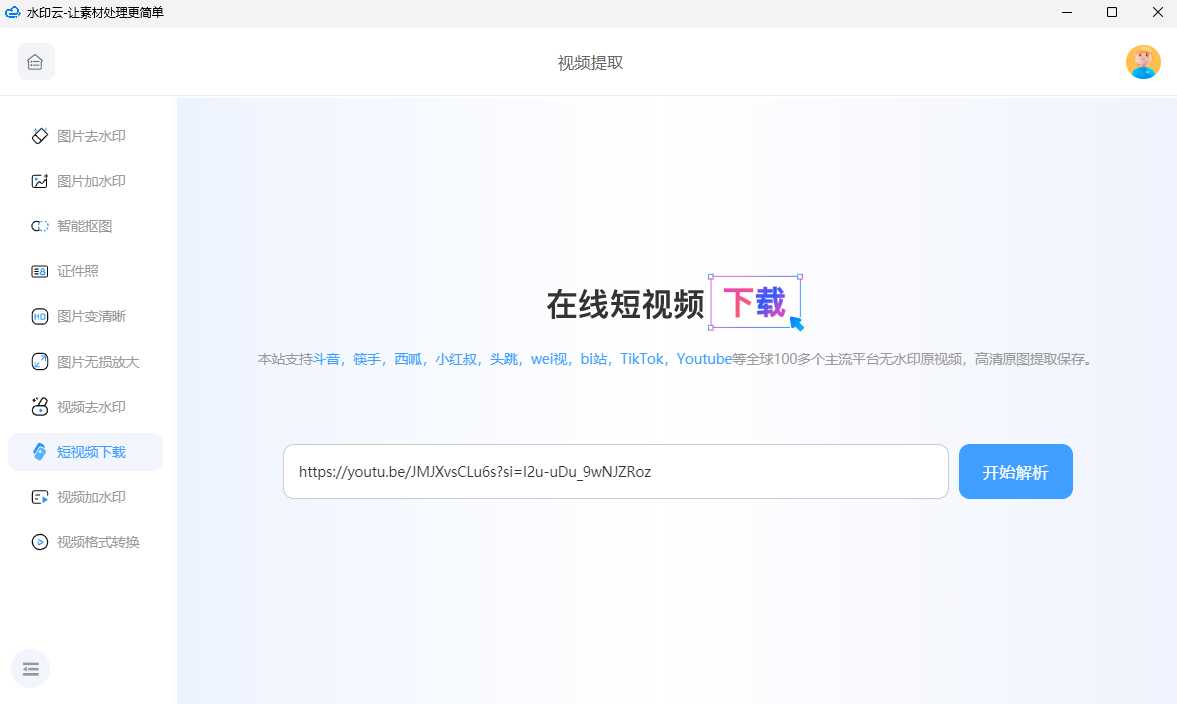Click the 智能抠图 cutout icon
The height and width of the screenshot is (704, 1177).
(40, 226)
